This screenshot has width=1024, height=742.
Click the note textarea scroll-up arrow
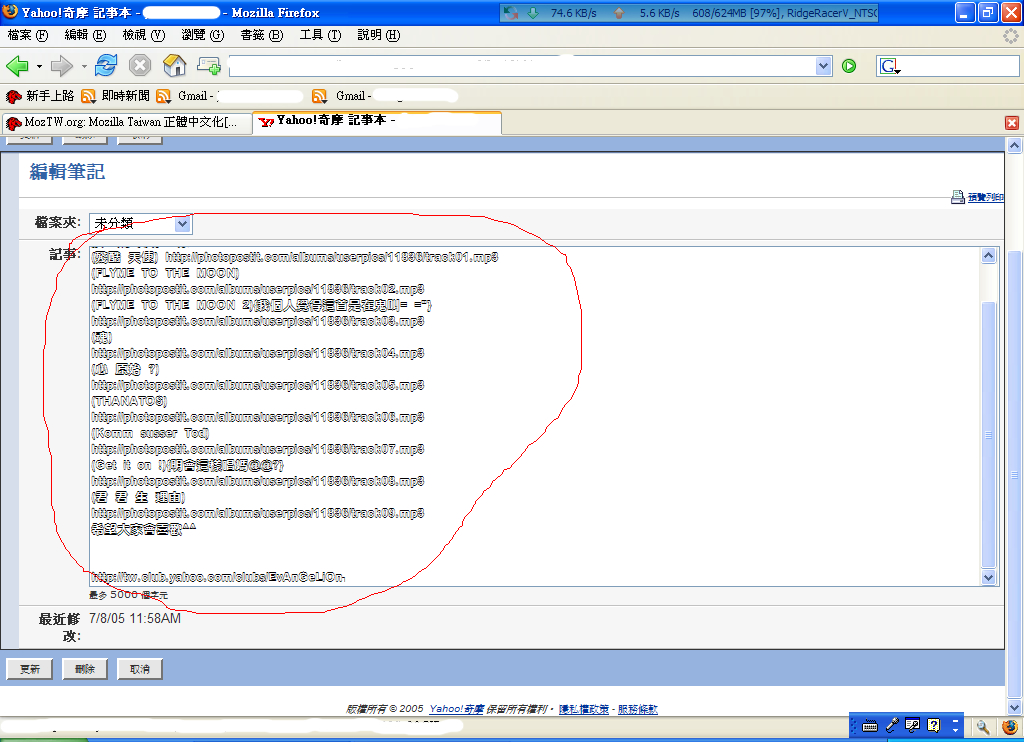pos(988,255)
